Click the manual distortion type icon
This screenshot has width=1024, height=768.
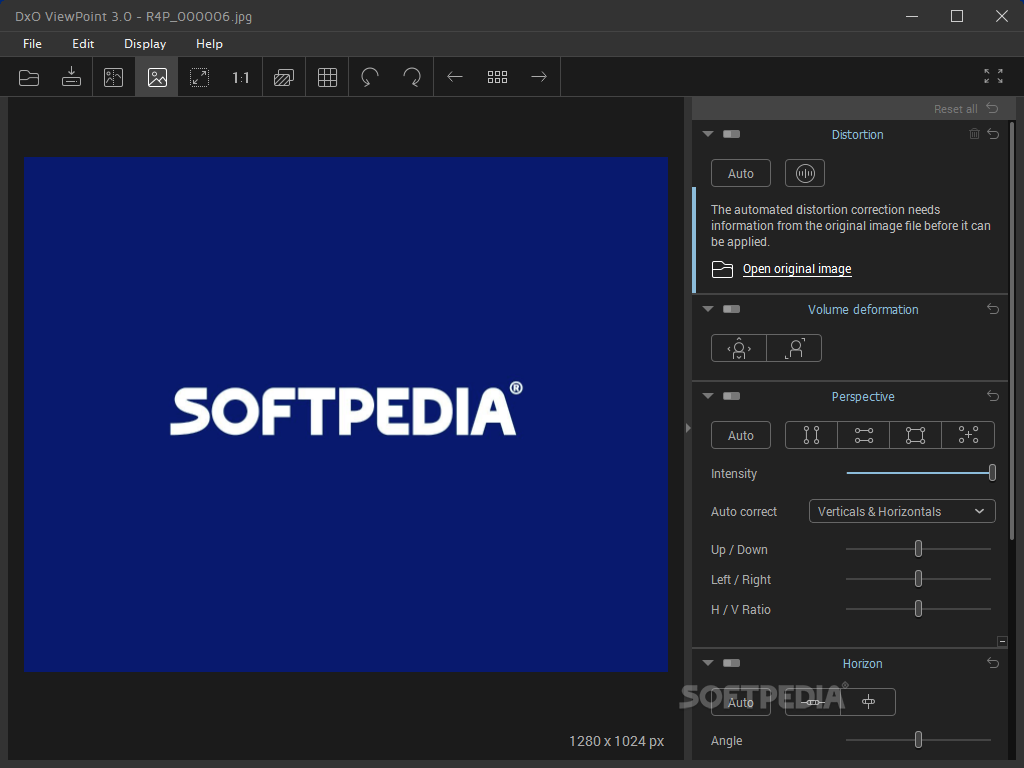pos(805,173)
